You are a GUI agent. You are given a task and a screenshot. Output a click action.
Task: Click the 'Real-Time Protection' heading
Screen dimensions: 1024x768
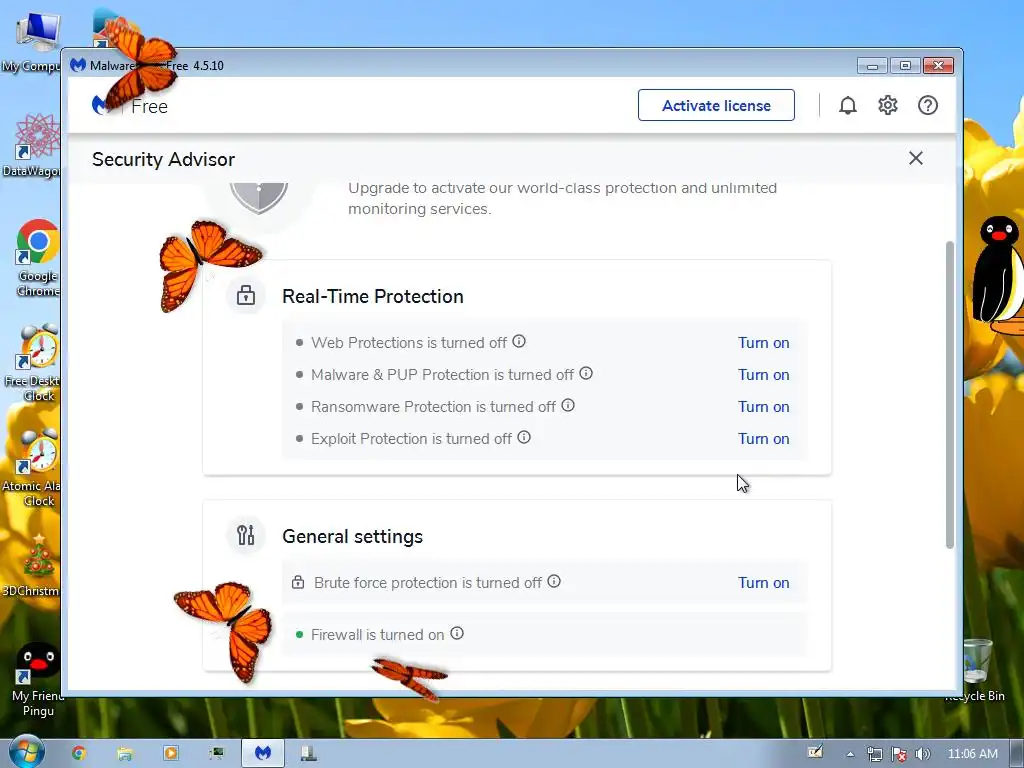[373, 296]
